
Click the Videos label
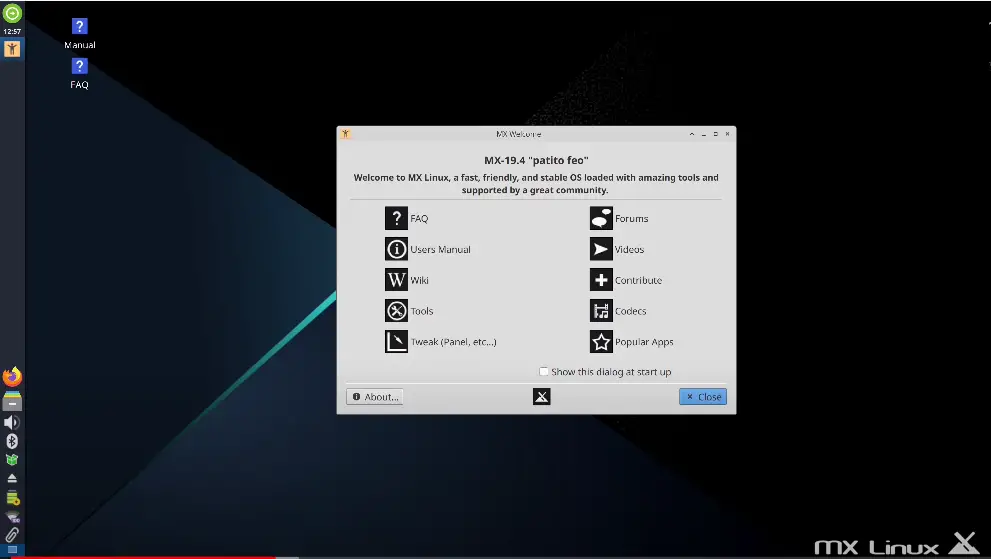tap(629, 249)
